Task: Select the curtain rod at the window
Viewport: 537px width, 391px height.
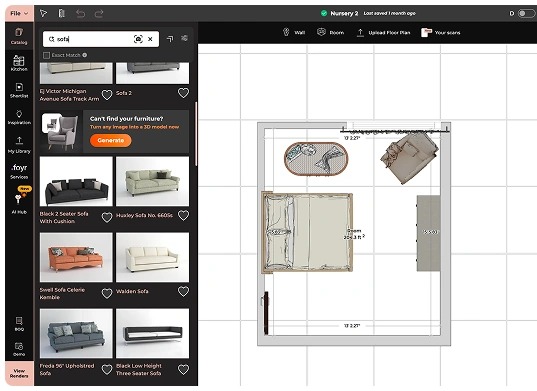Action: 395,130
